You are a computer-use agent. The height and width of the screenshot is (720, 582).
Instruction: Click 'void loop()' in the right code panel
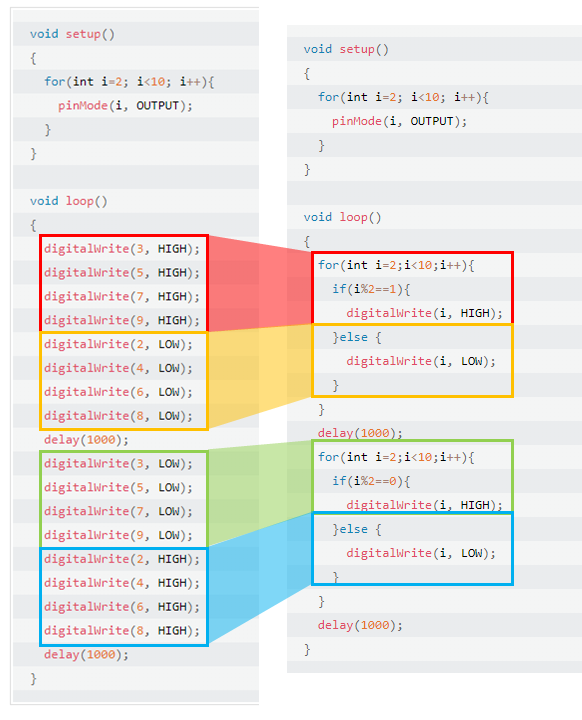pyautogui.click(x=342, y=217)
